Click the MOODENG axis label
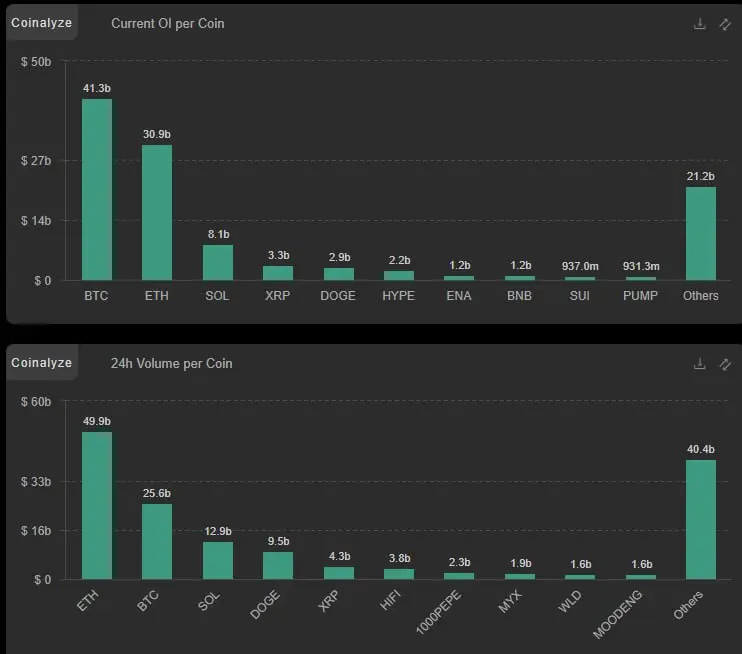The image size is (742, 654). pyautogui.click(x=618, y=614)
